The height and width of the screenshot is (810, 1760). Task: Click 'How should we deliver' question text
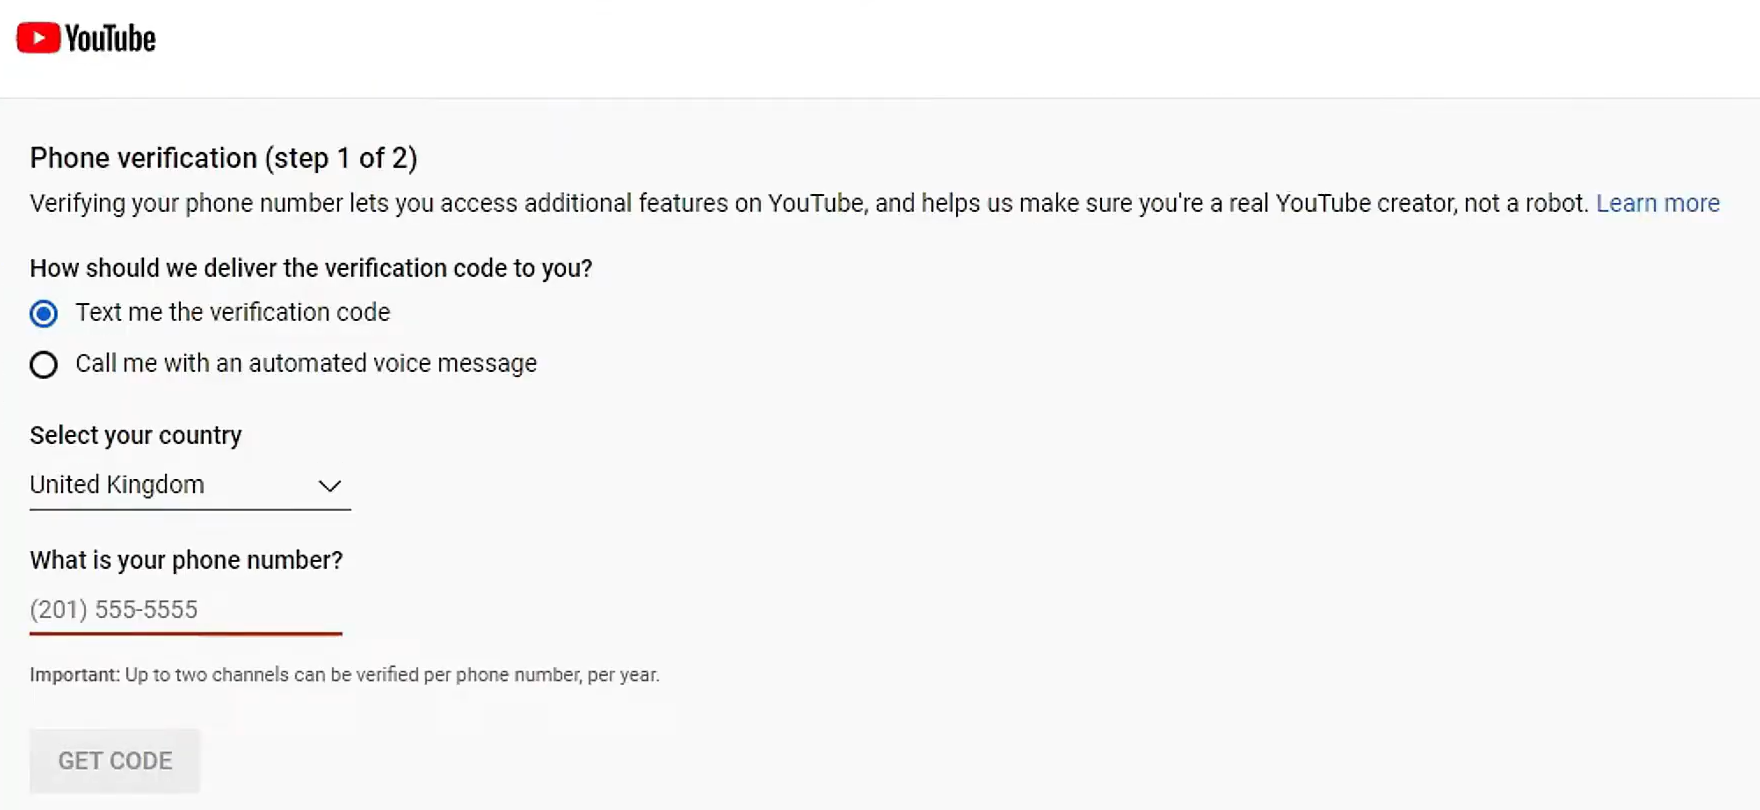click(311, 269)
